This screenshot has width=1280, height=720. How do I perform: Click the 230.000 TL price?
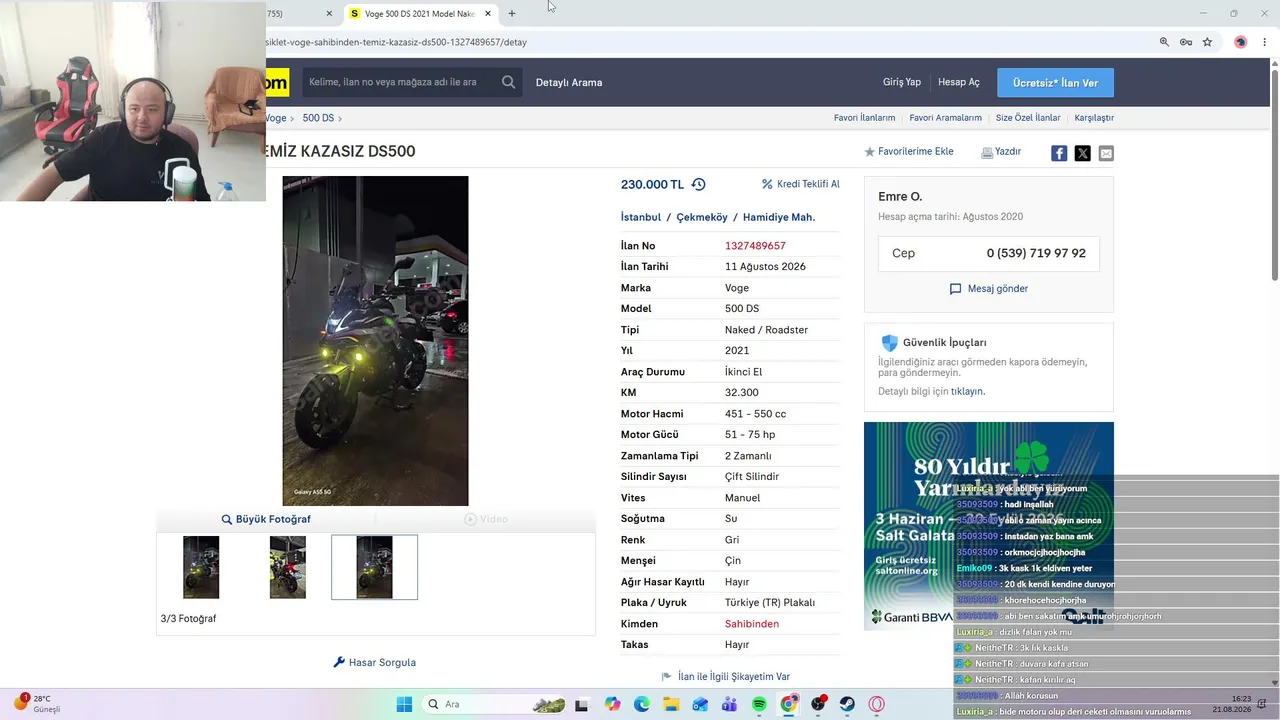click(652, 184)
